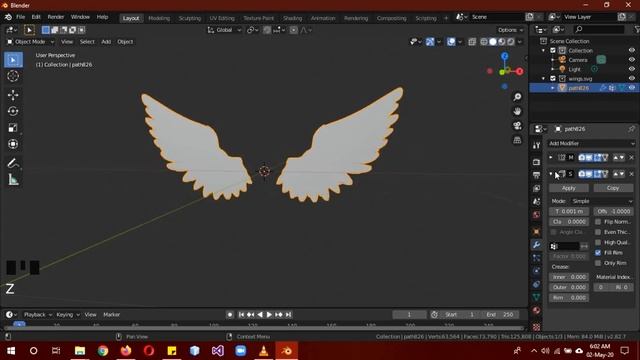Open the Physics properties tab icon
This screenshot has height=360, width=640.
(536, 271)
